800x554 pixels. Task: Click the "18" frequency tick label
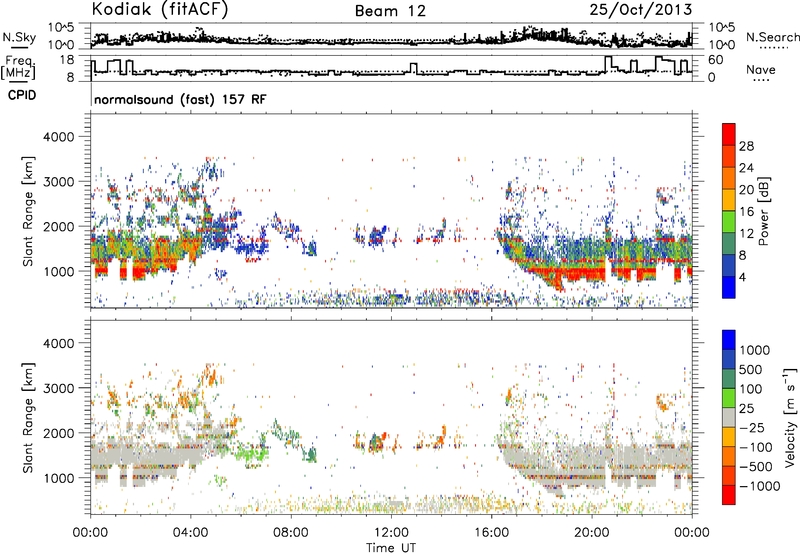[66, 60]
